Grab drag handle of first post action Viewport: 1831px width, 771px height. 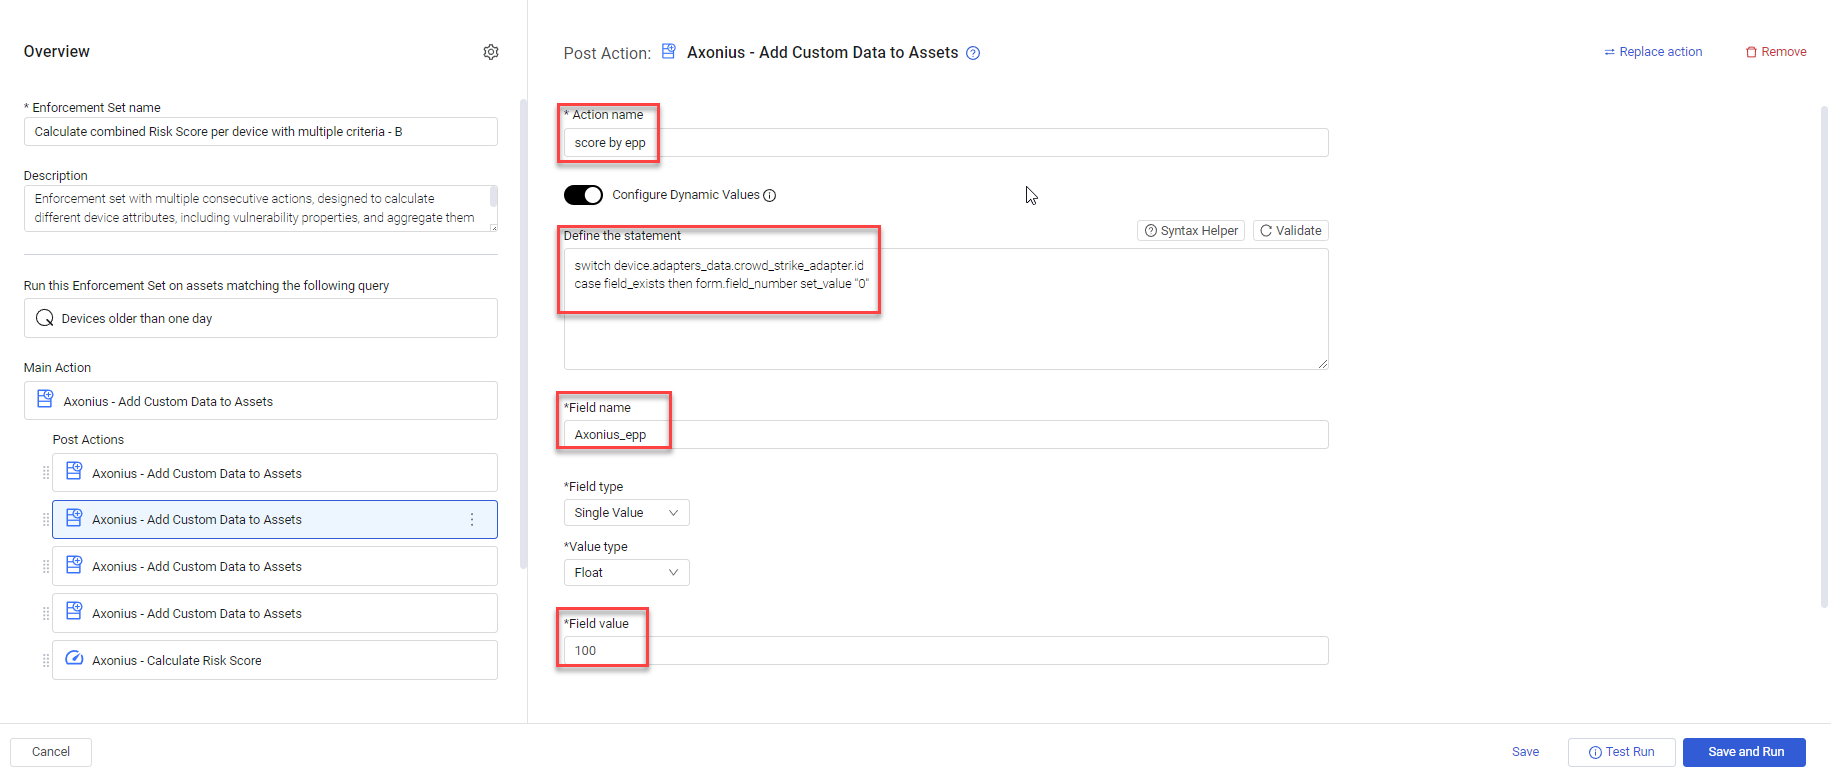46,473
